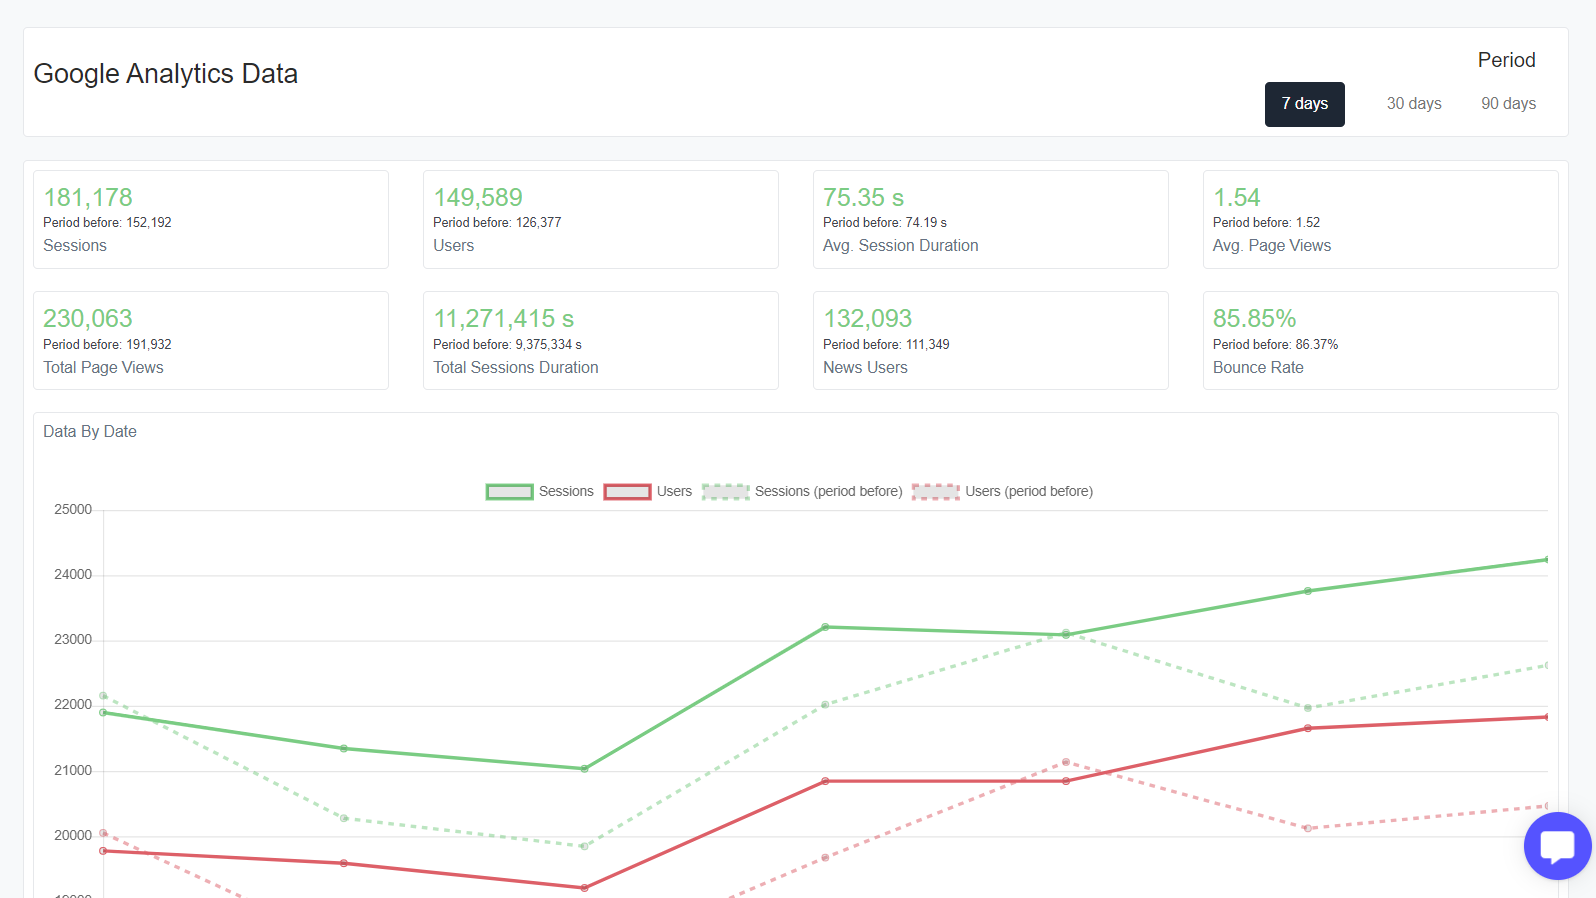Click the Total Page Views card
The height and width of the screenshot is (898, 1596).
(211, 341)
